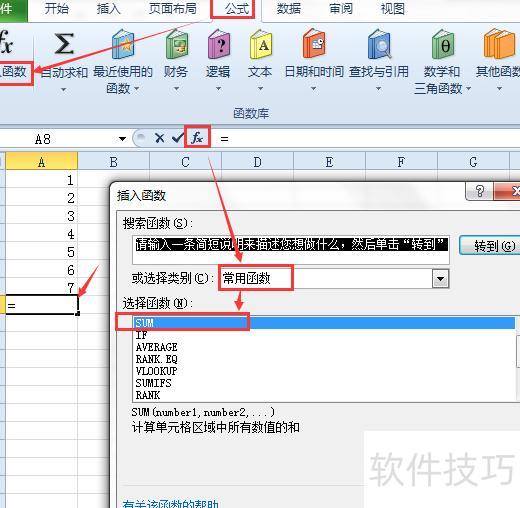The height and width of the screenshot is (508, 520).
Task: Open the Lookup and Reference functions icon
Action: point(379,44)
